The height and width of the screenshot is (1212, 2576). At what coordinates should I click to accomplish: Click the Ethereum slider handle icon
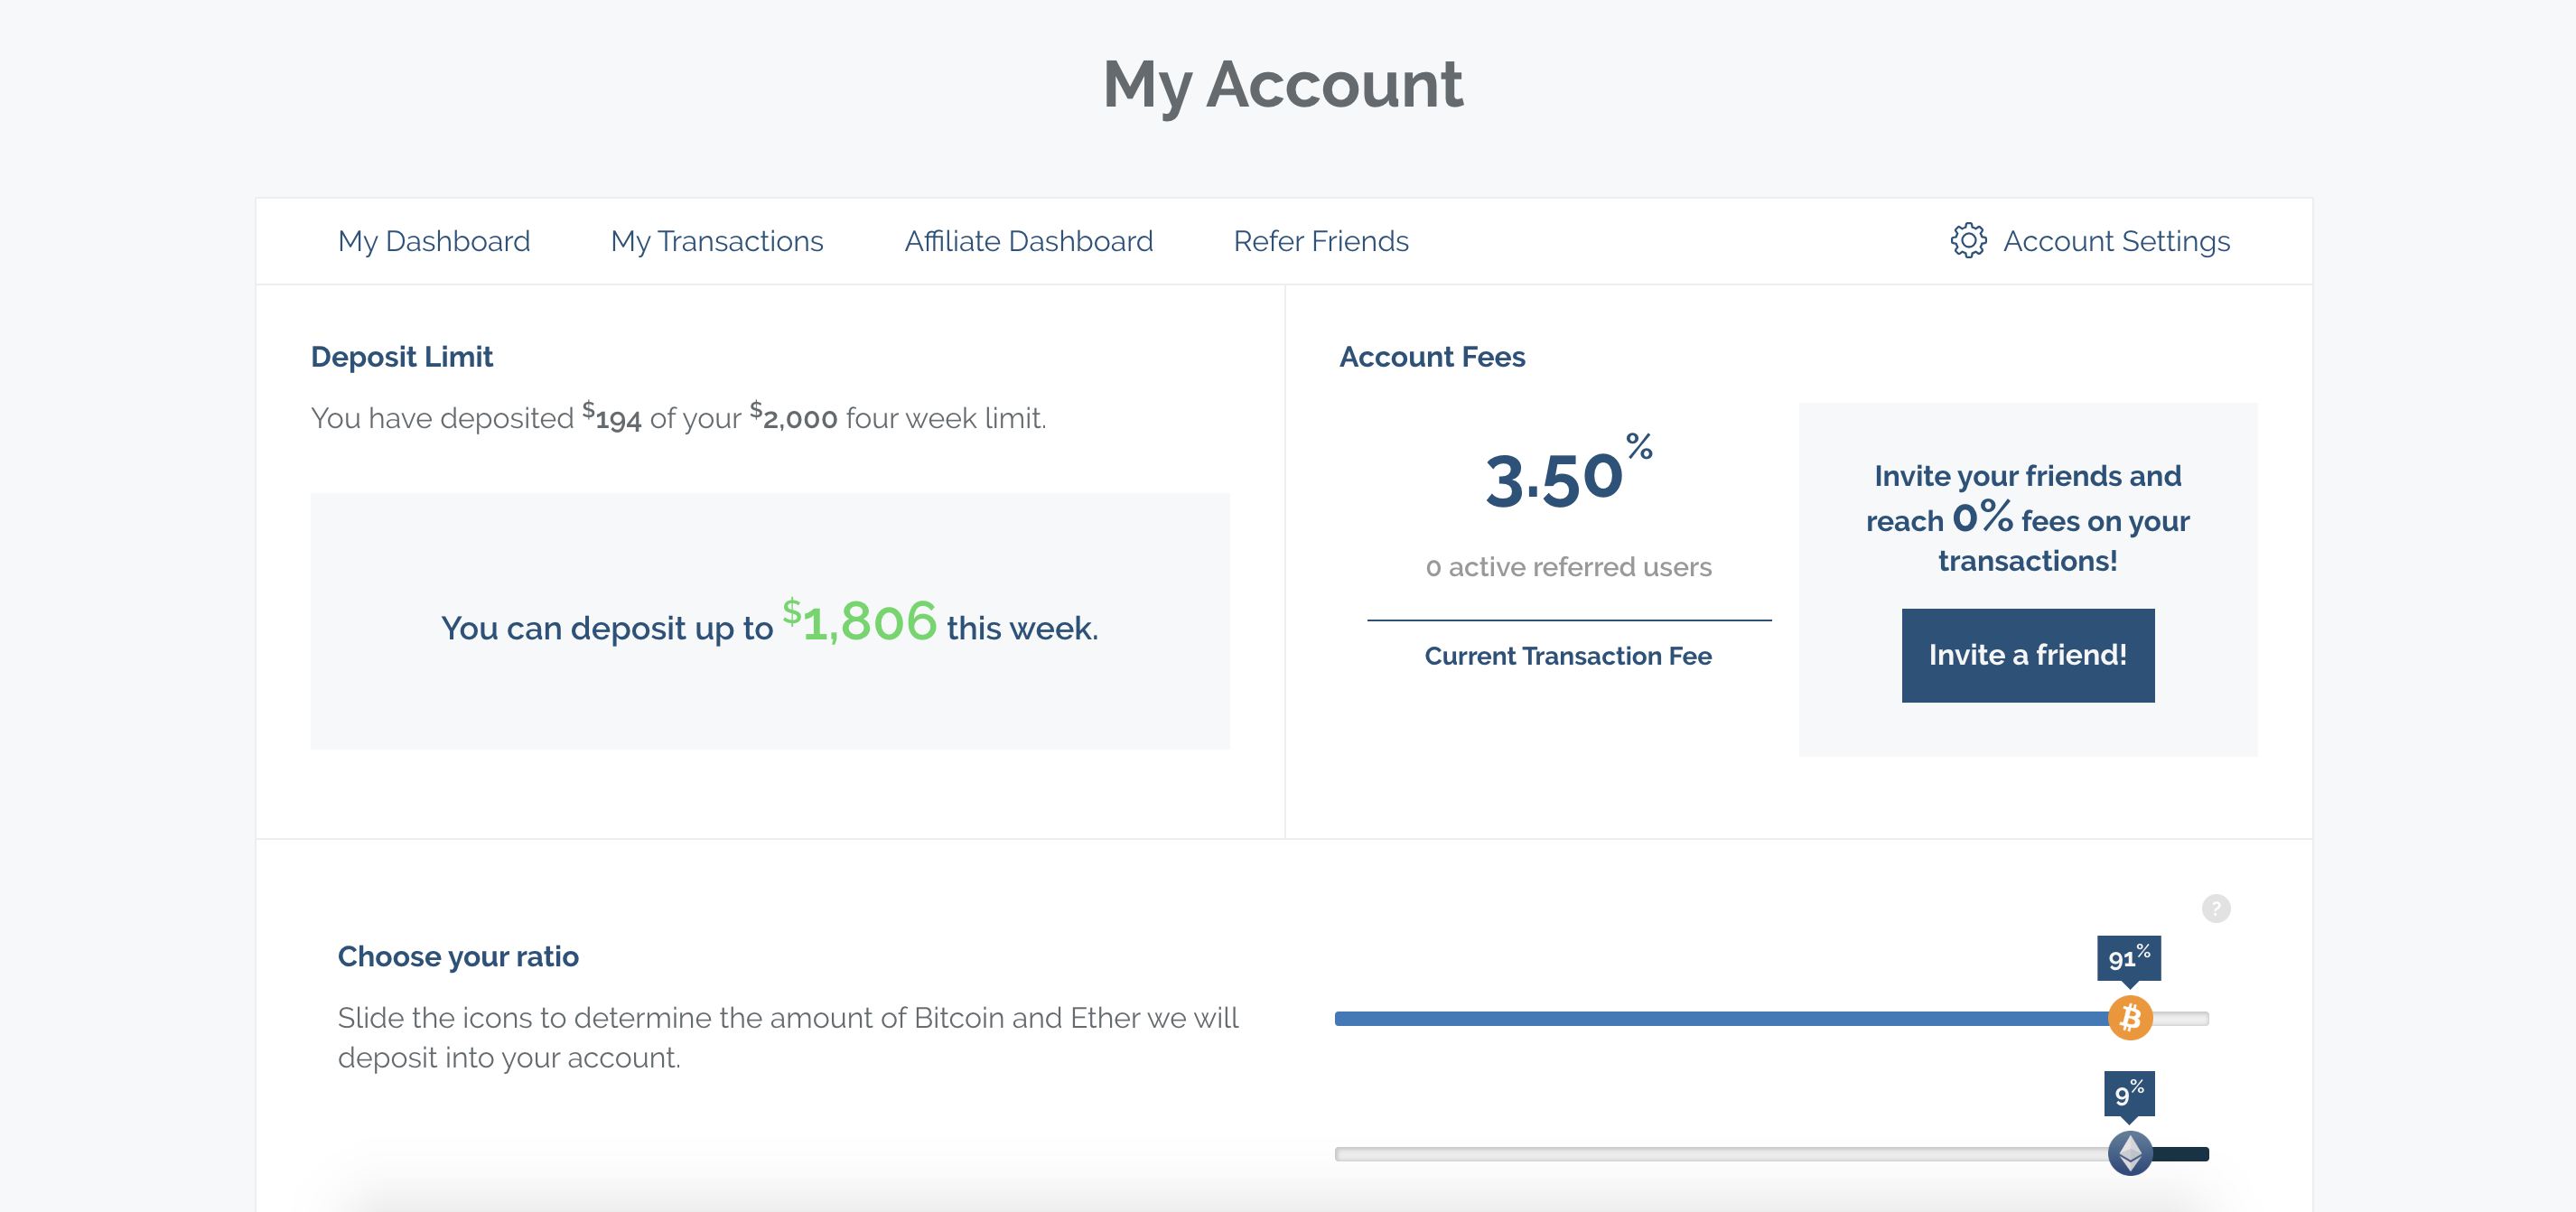point(2130,1153)
